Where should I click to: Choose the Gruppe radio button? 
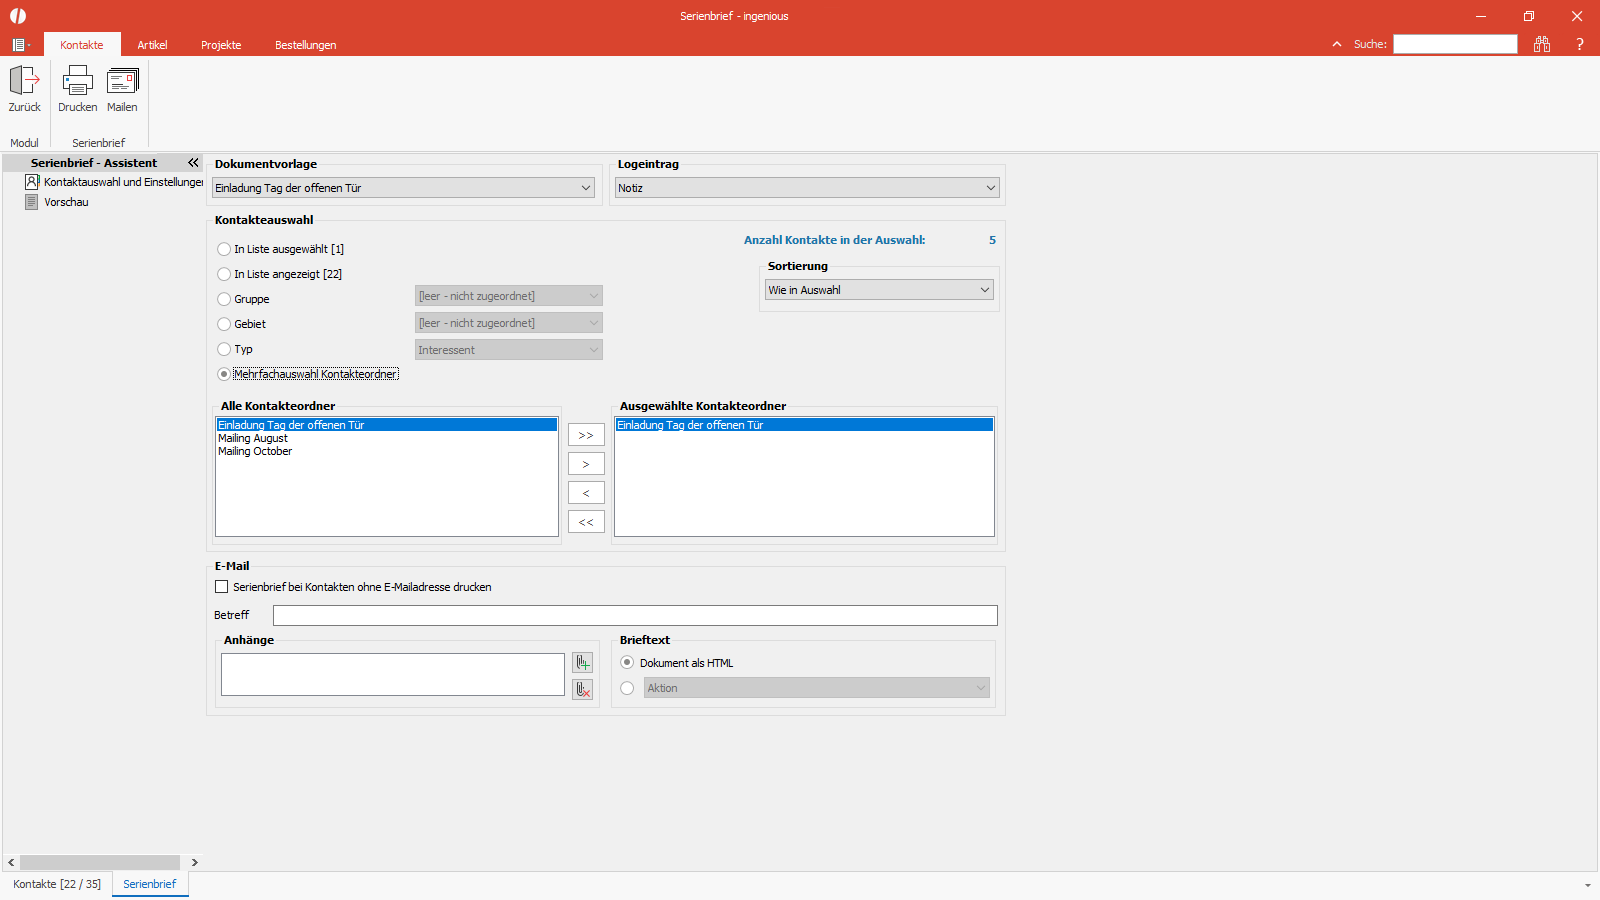pyautogui.click(x=224, y=299)
